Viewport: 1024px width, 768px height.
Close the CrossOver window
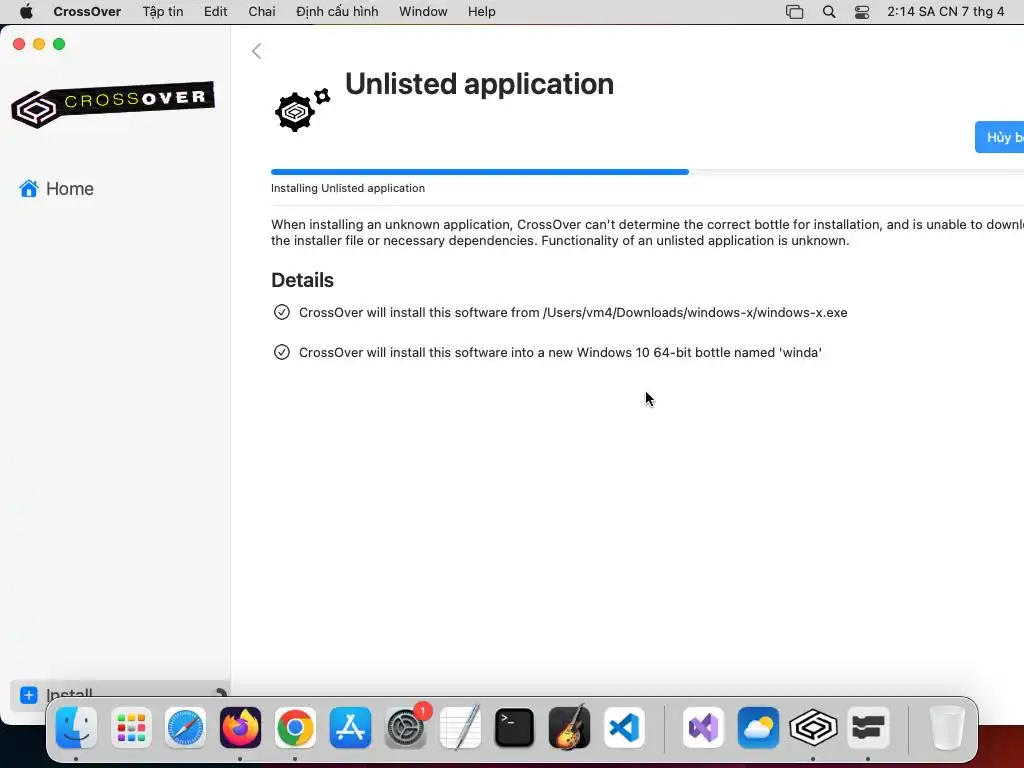19,44
